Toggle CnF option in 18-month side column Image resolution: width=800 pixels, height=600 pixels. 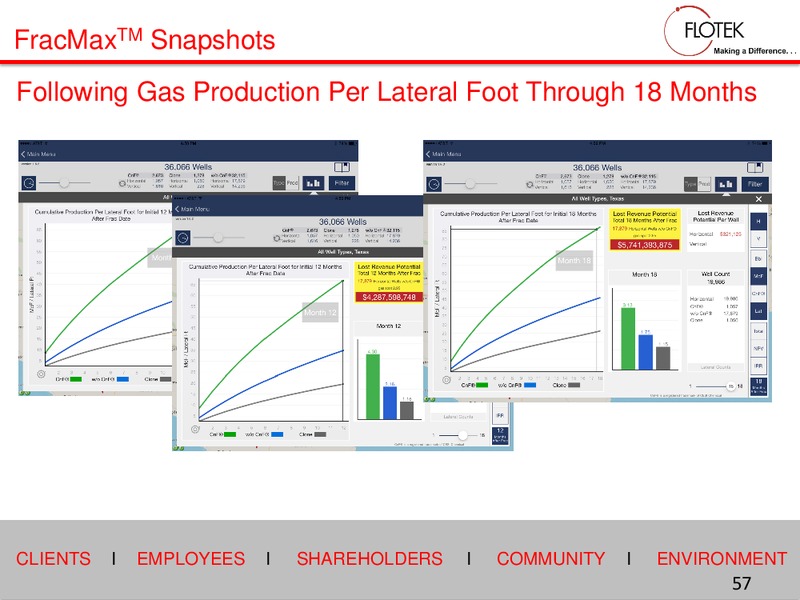coord(758,294)
